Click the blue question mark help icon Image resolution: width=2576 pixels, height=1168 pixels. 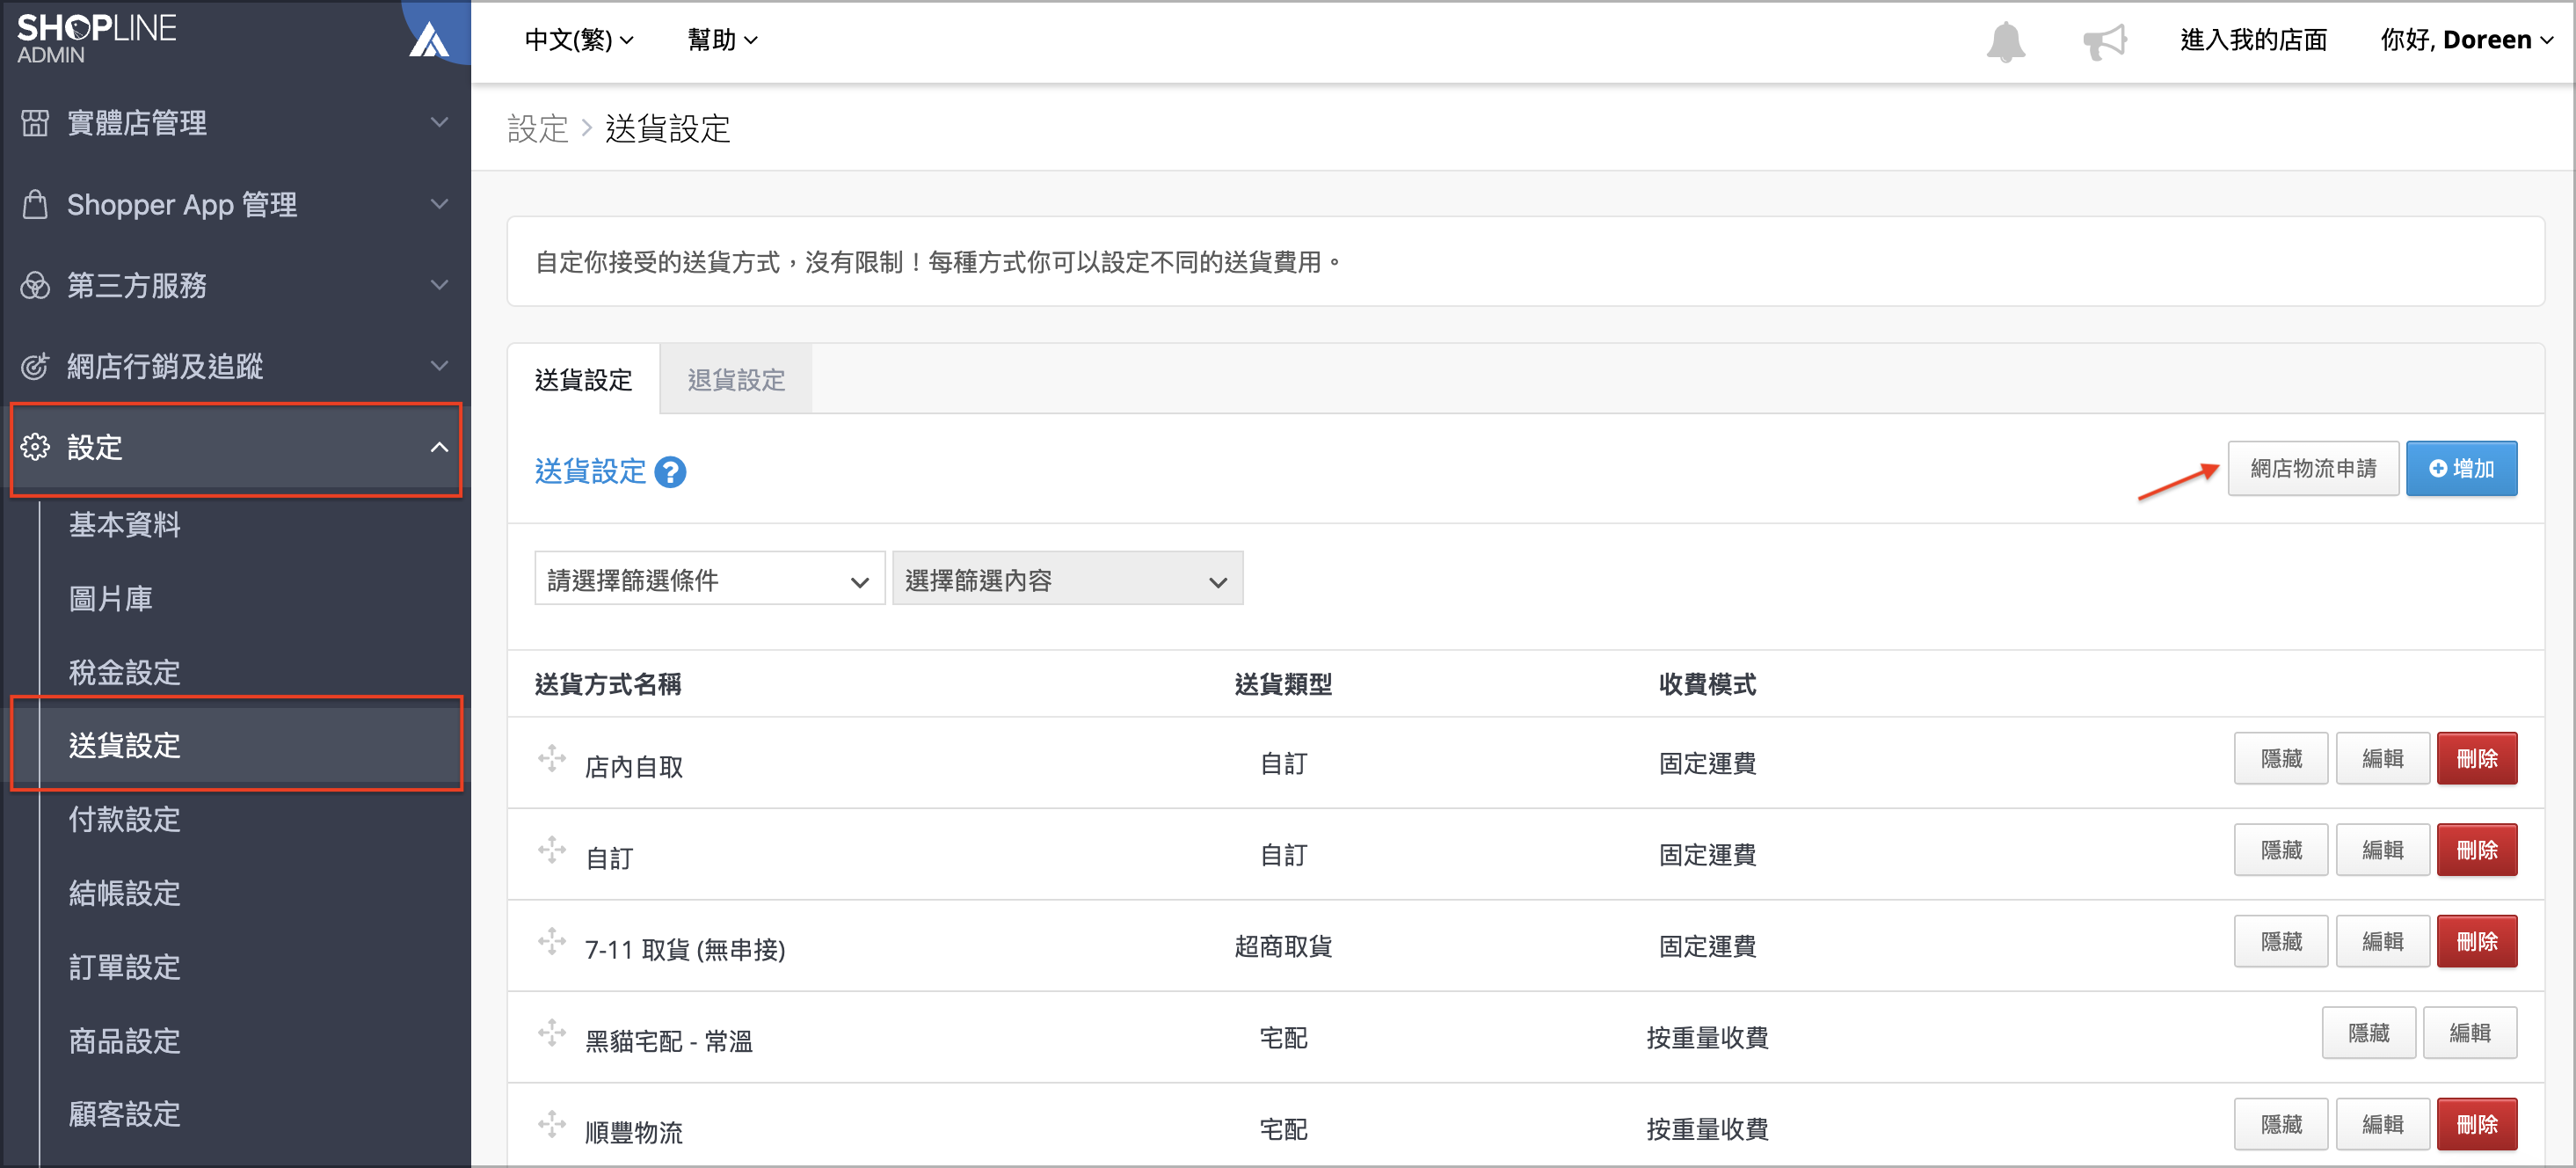[x=670, y=471]
